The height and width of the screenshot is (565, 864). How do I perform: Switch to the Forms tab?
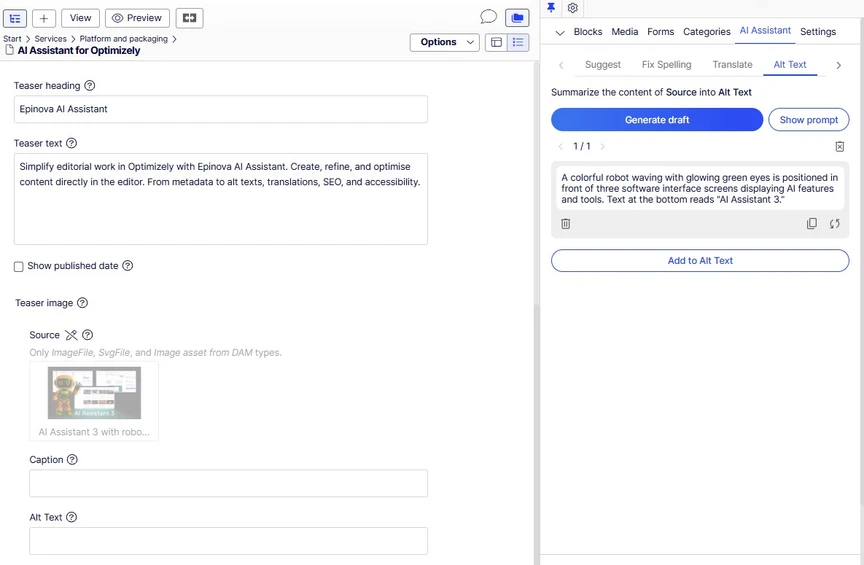[x=661, y=32]
